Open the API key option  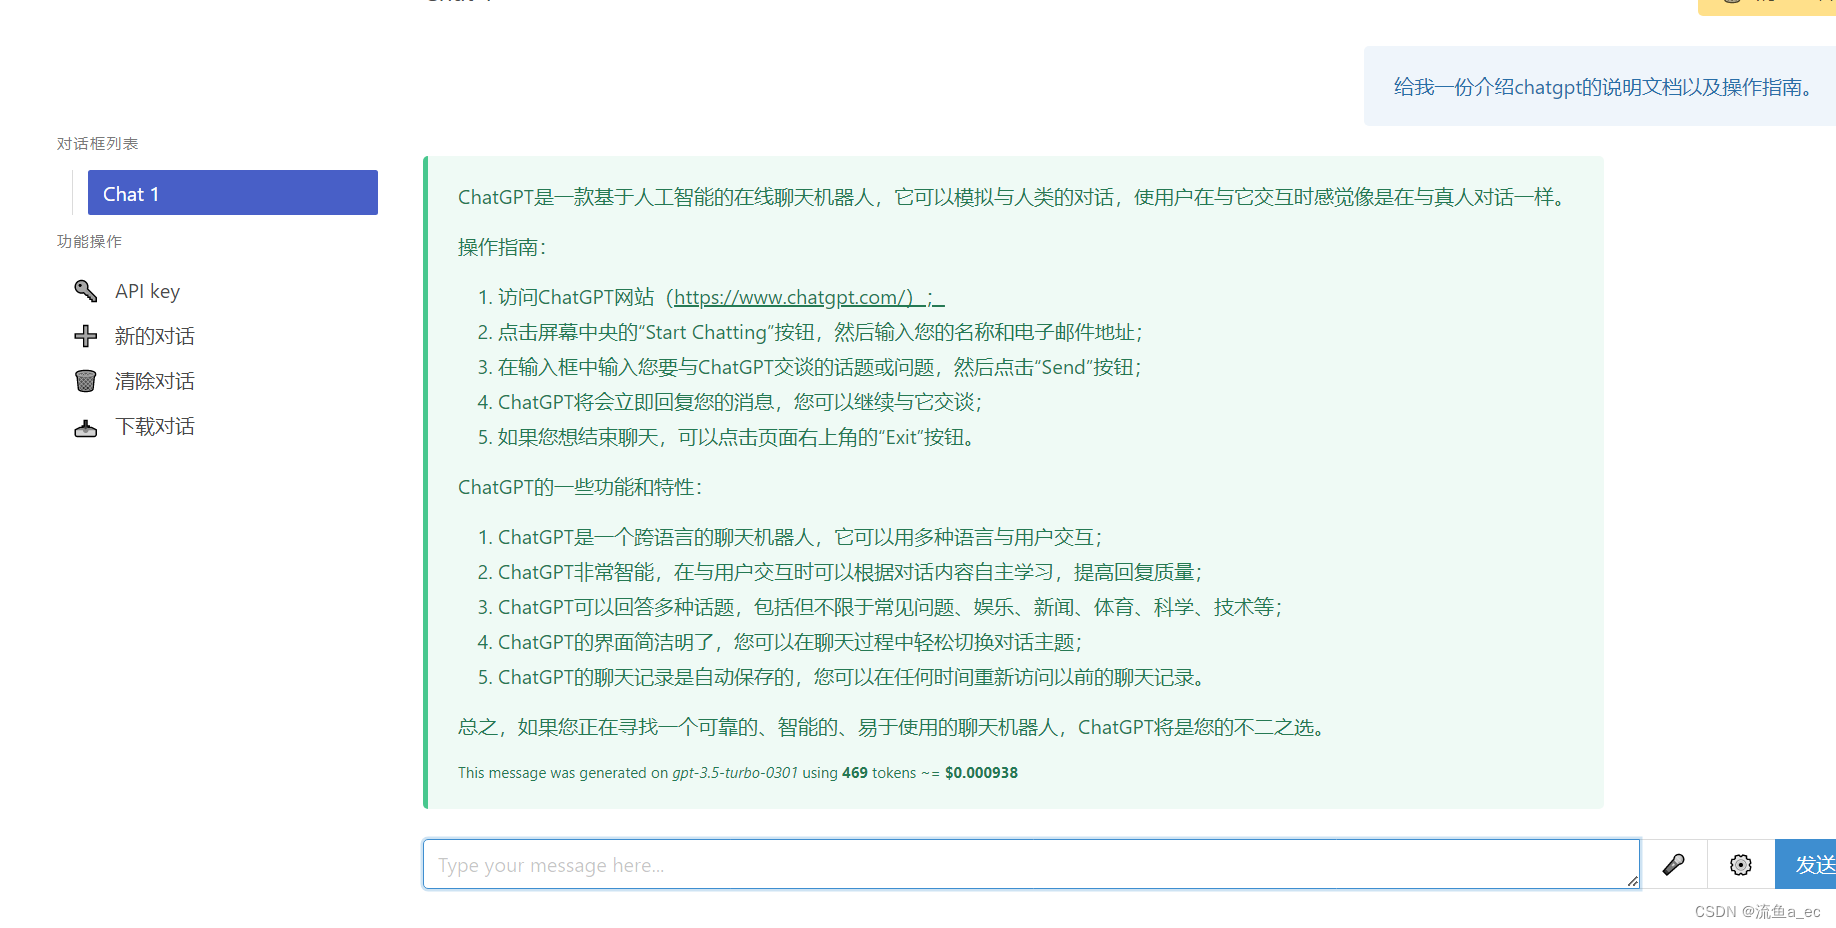147,291
